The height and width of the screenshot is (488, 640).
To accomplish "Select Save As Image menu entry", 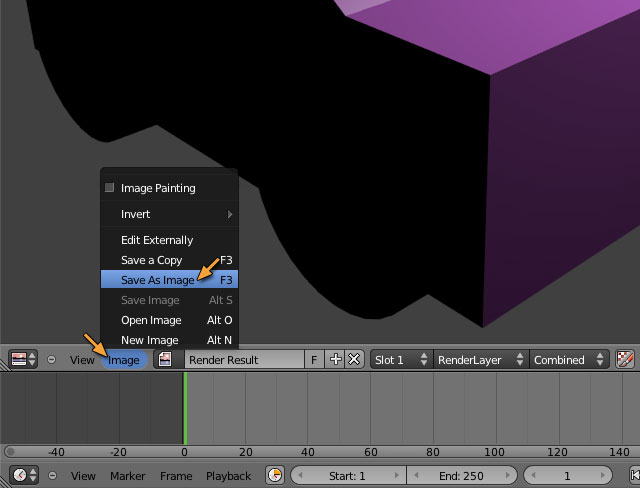I will [x=160, y=280].
